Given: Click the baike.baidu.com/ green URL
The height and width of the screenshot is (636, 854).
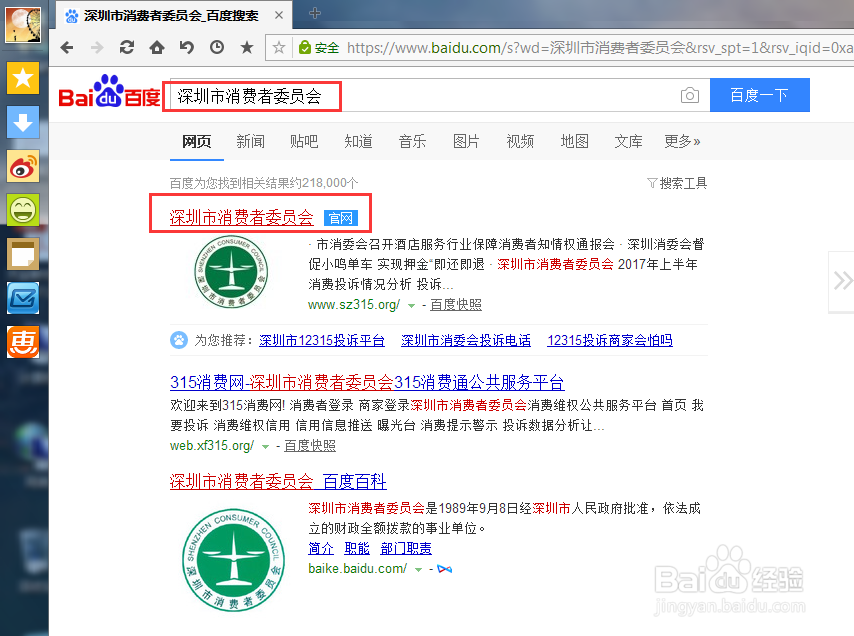Looking at the screenshot, I should point(358,569).
